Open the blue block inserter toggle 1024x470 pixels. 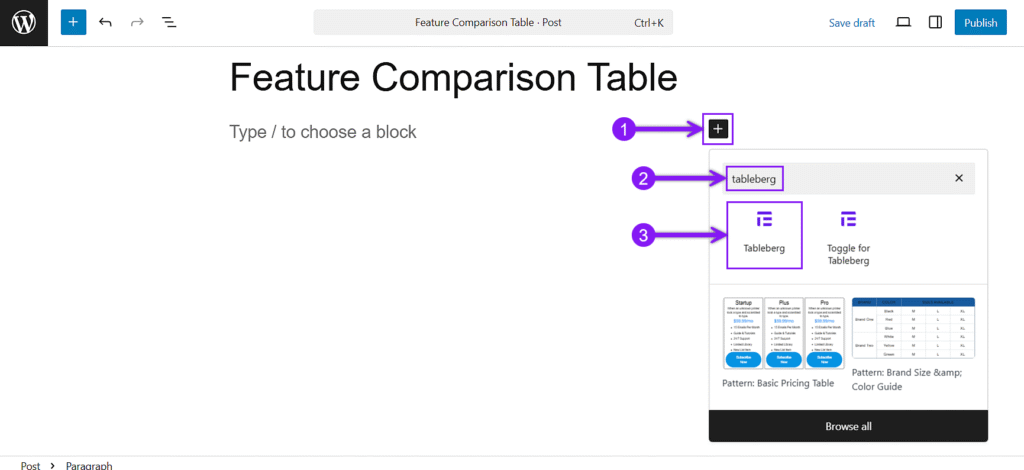pos(73,22)
